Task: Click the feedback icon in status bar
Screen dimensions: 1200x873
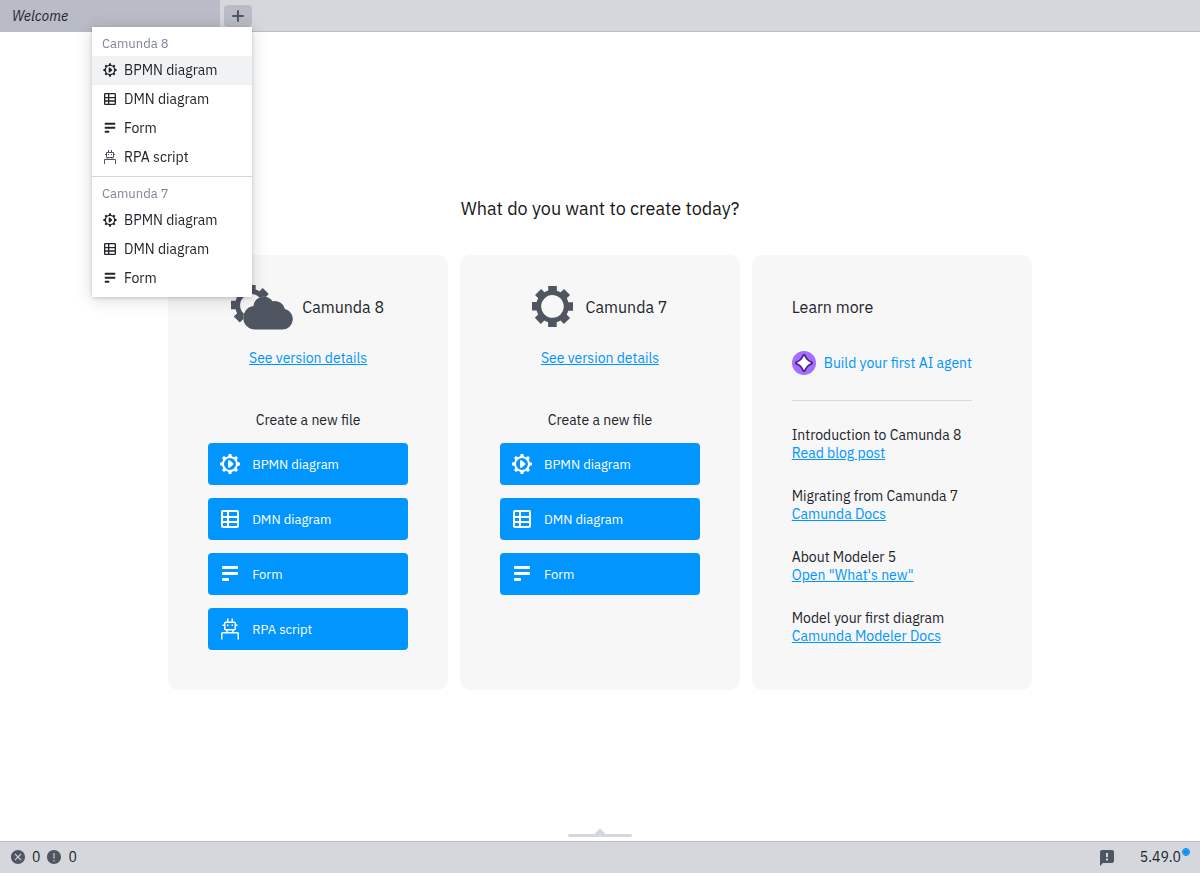Action: pyautogui.click(x=1107, y=857)
